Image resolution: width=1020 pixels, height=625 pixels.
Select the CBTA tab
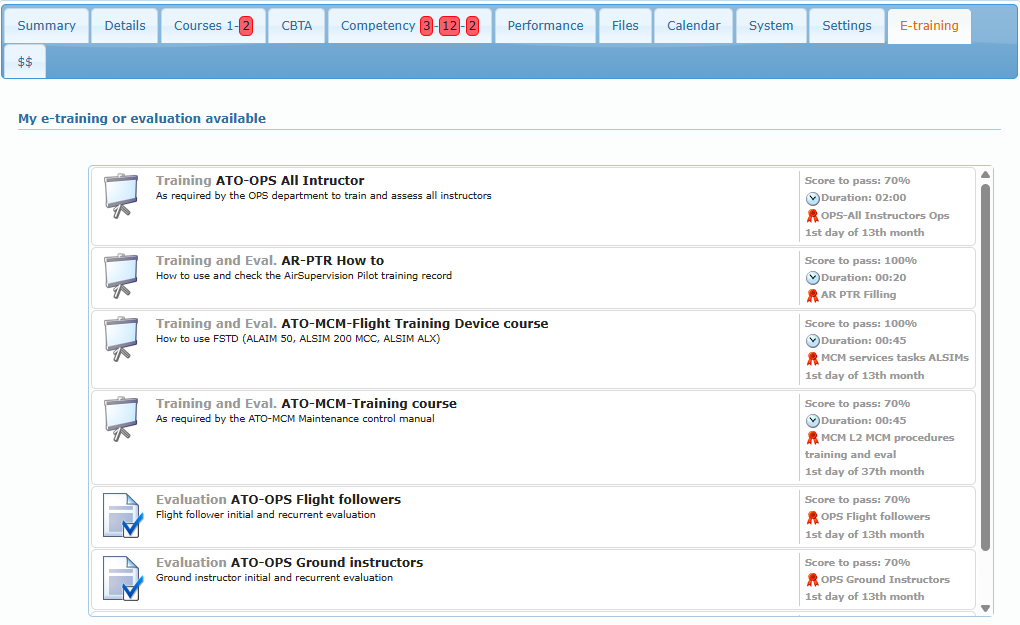(297, 26)
